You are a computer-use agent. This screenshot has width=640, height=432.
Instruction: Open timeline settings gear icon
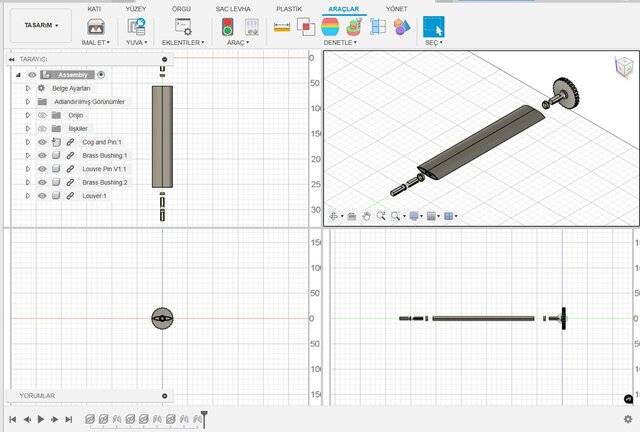coord(627,419)
